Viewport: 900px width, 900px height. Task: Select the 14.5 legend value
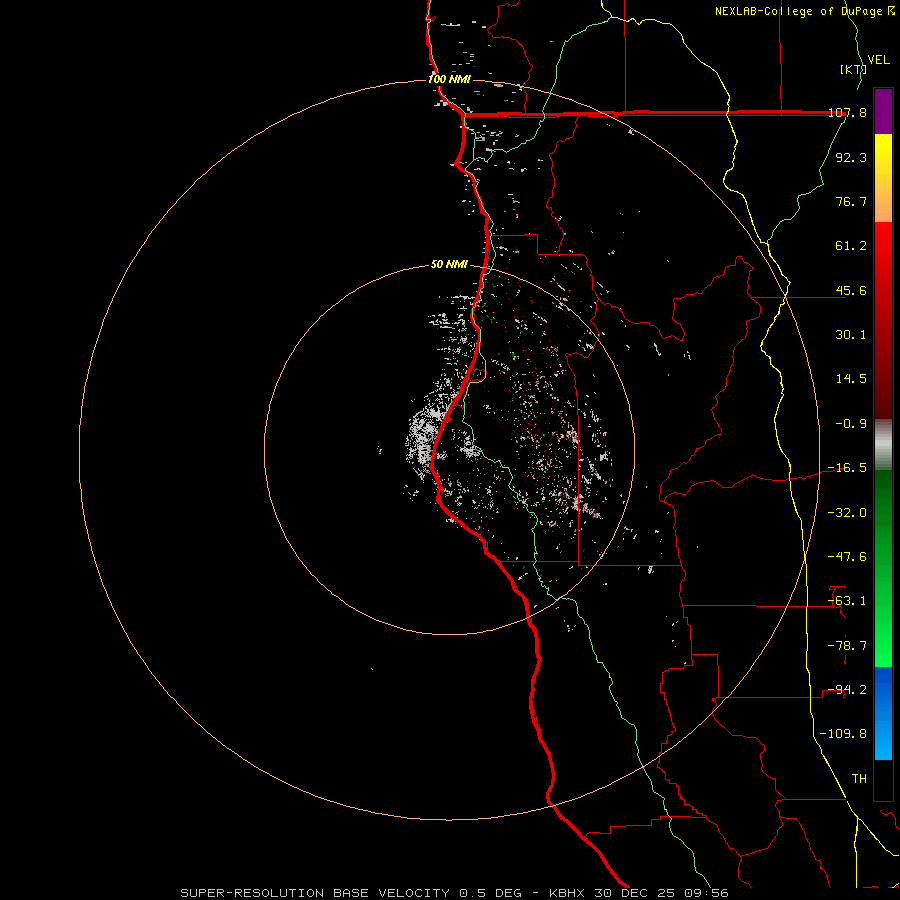(x=851, y=379)
